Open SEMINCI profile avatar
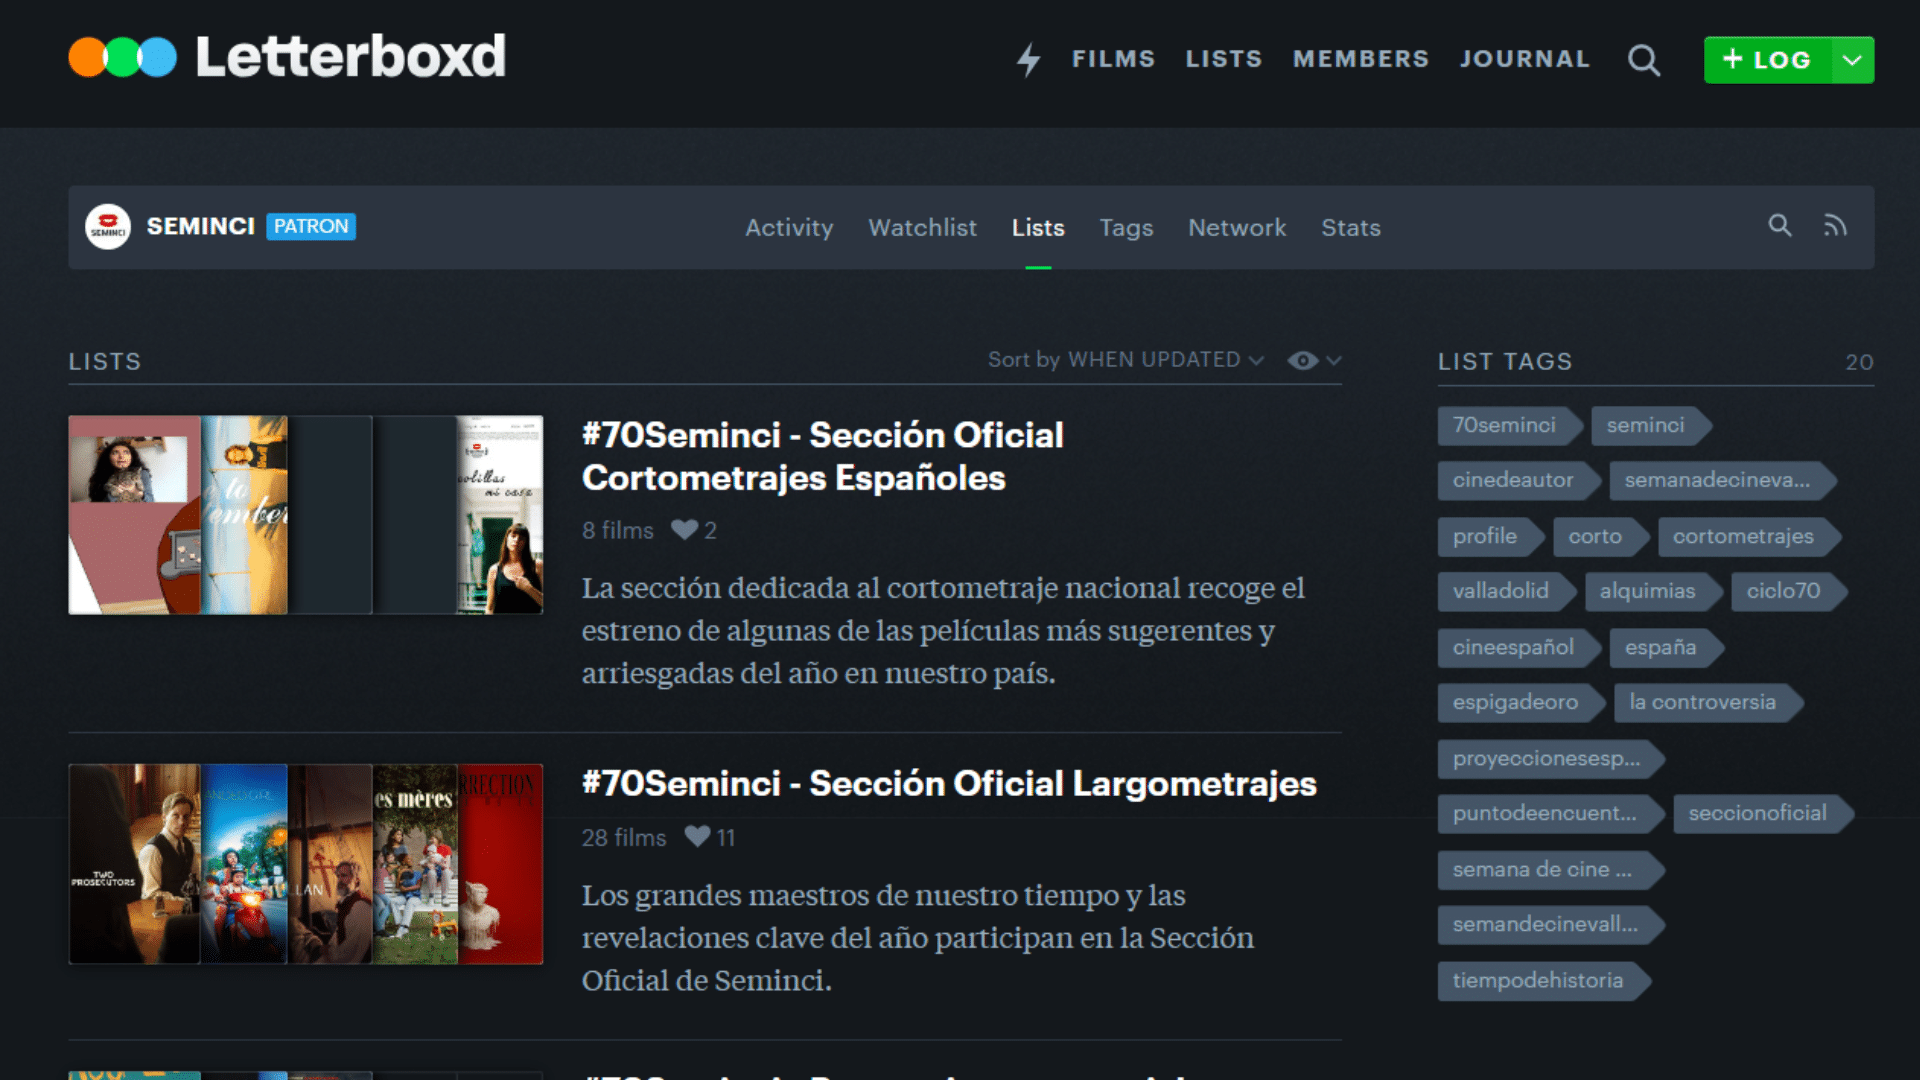Image resolution: width=1920 pixels, height=1080 pixels. tap(108, 227)
